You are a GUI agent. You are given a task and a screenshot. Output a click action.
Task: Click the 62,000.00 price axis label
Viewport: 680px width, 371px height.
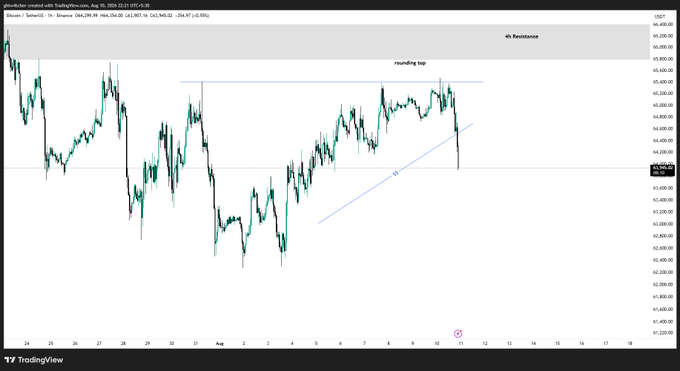[663, 284]
